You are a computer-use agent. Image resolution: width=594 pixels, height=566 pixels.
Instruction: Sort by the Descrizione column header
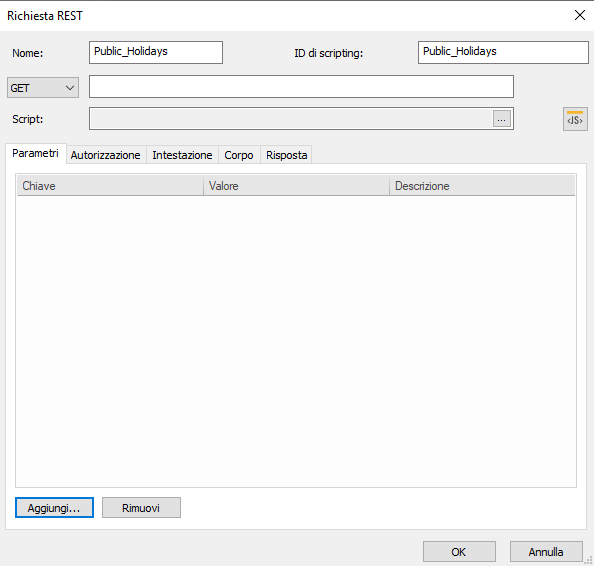point(482,186)
